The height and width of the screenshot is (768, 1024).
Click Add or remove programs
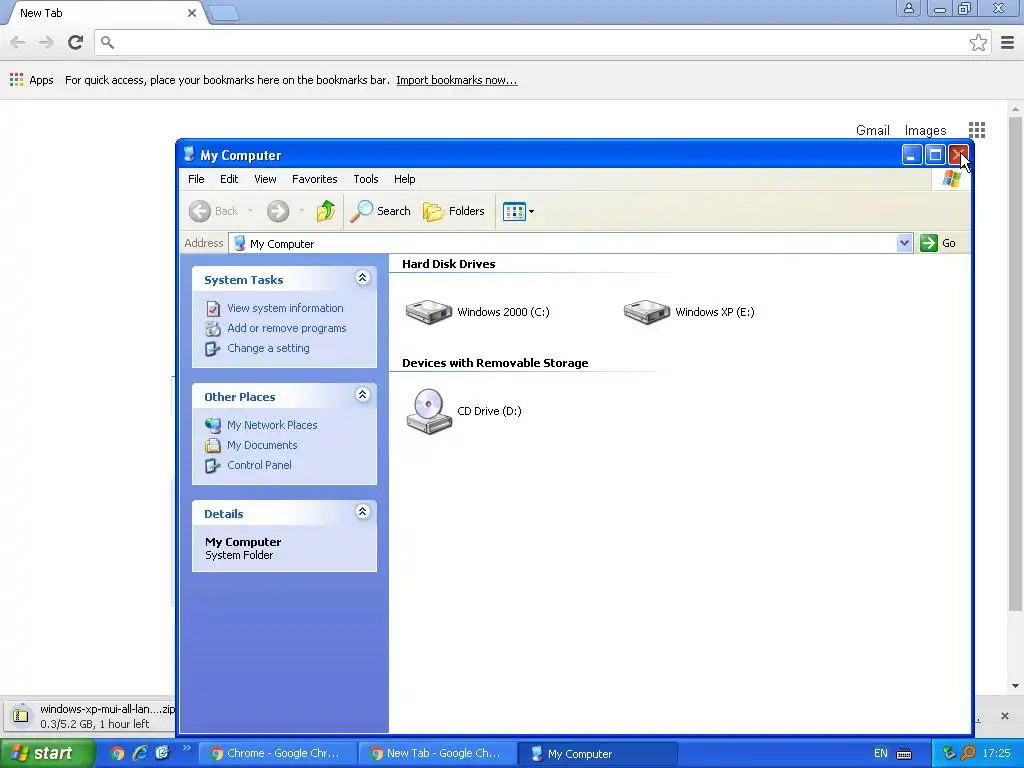pos(287,328)
